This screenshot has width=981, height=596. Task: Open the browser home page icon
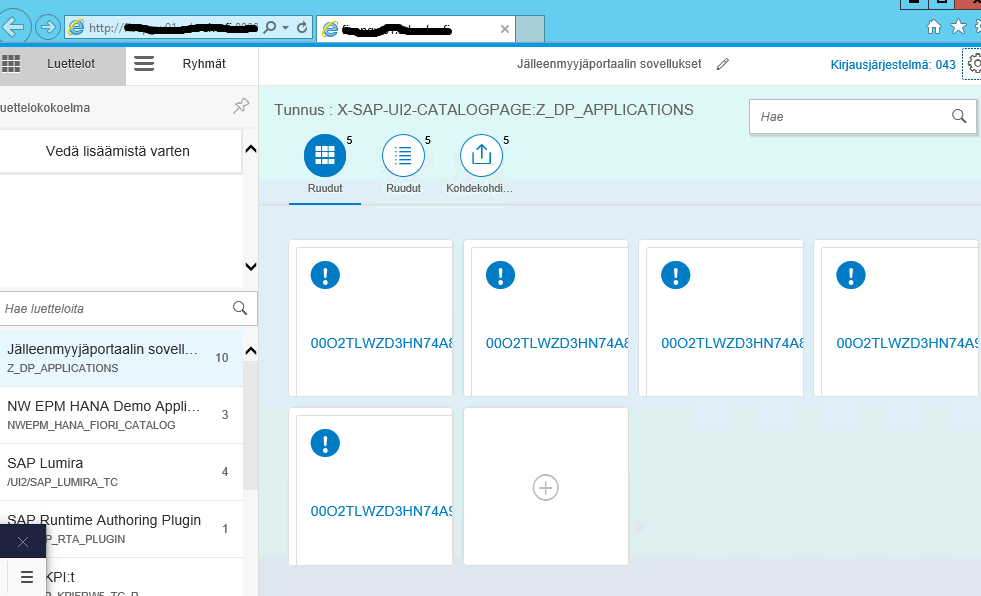click(933, 26)
